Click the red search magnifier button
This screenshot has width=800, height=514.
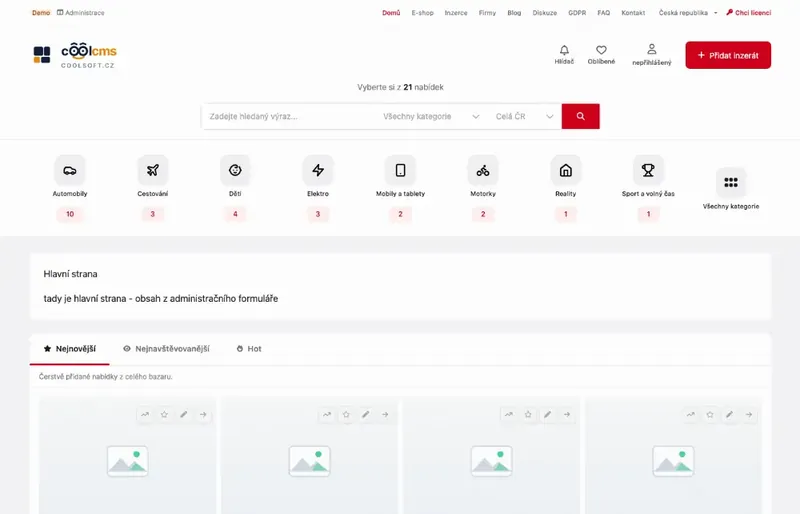tap(581, 116)
